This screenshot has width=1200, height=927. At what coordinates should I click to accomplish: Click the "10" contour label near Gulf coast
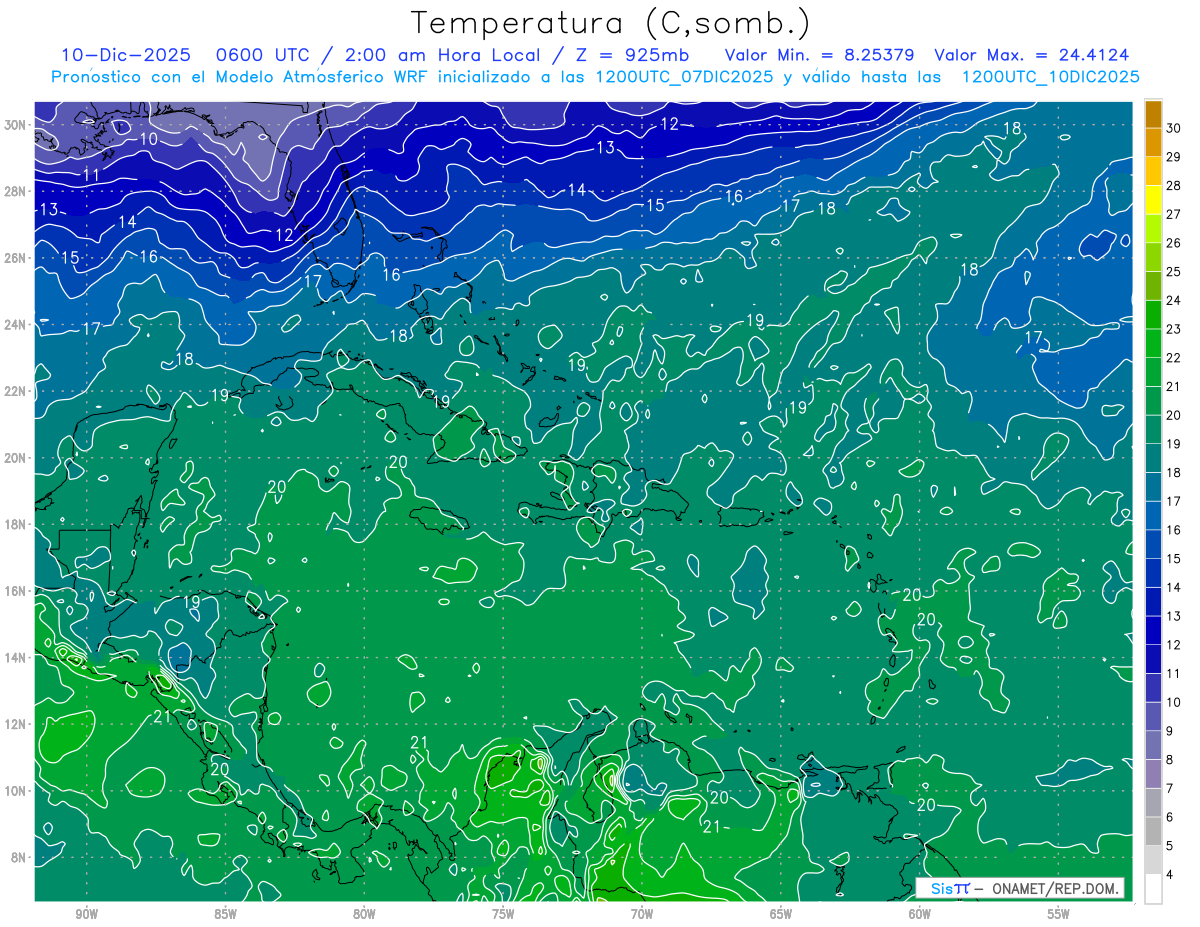click(149, 139)
